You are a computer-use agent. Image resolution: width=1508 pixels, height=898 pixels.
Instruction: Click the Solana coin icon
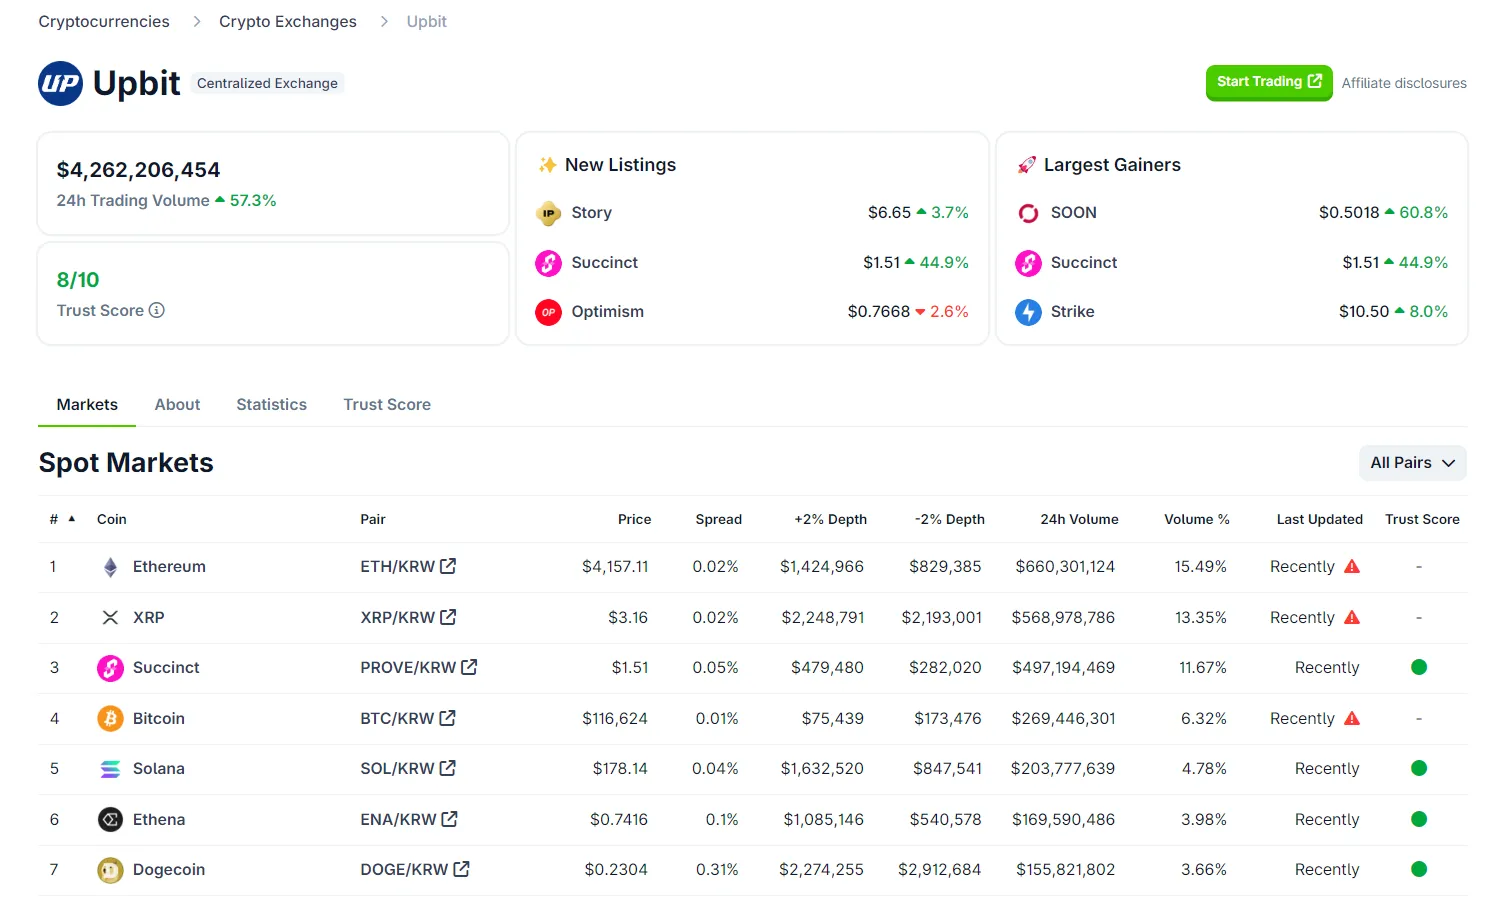click(x=110, y=769)
